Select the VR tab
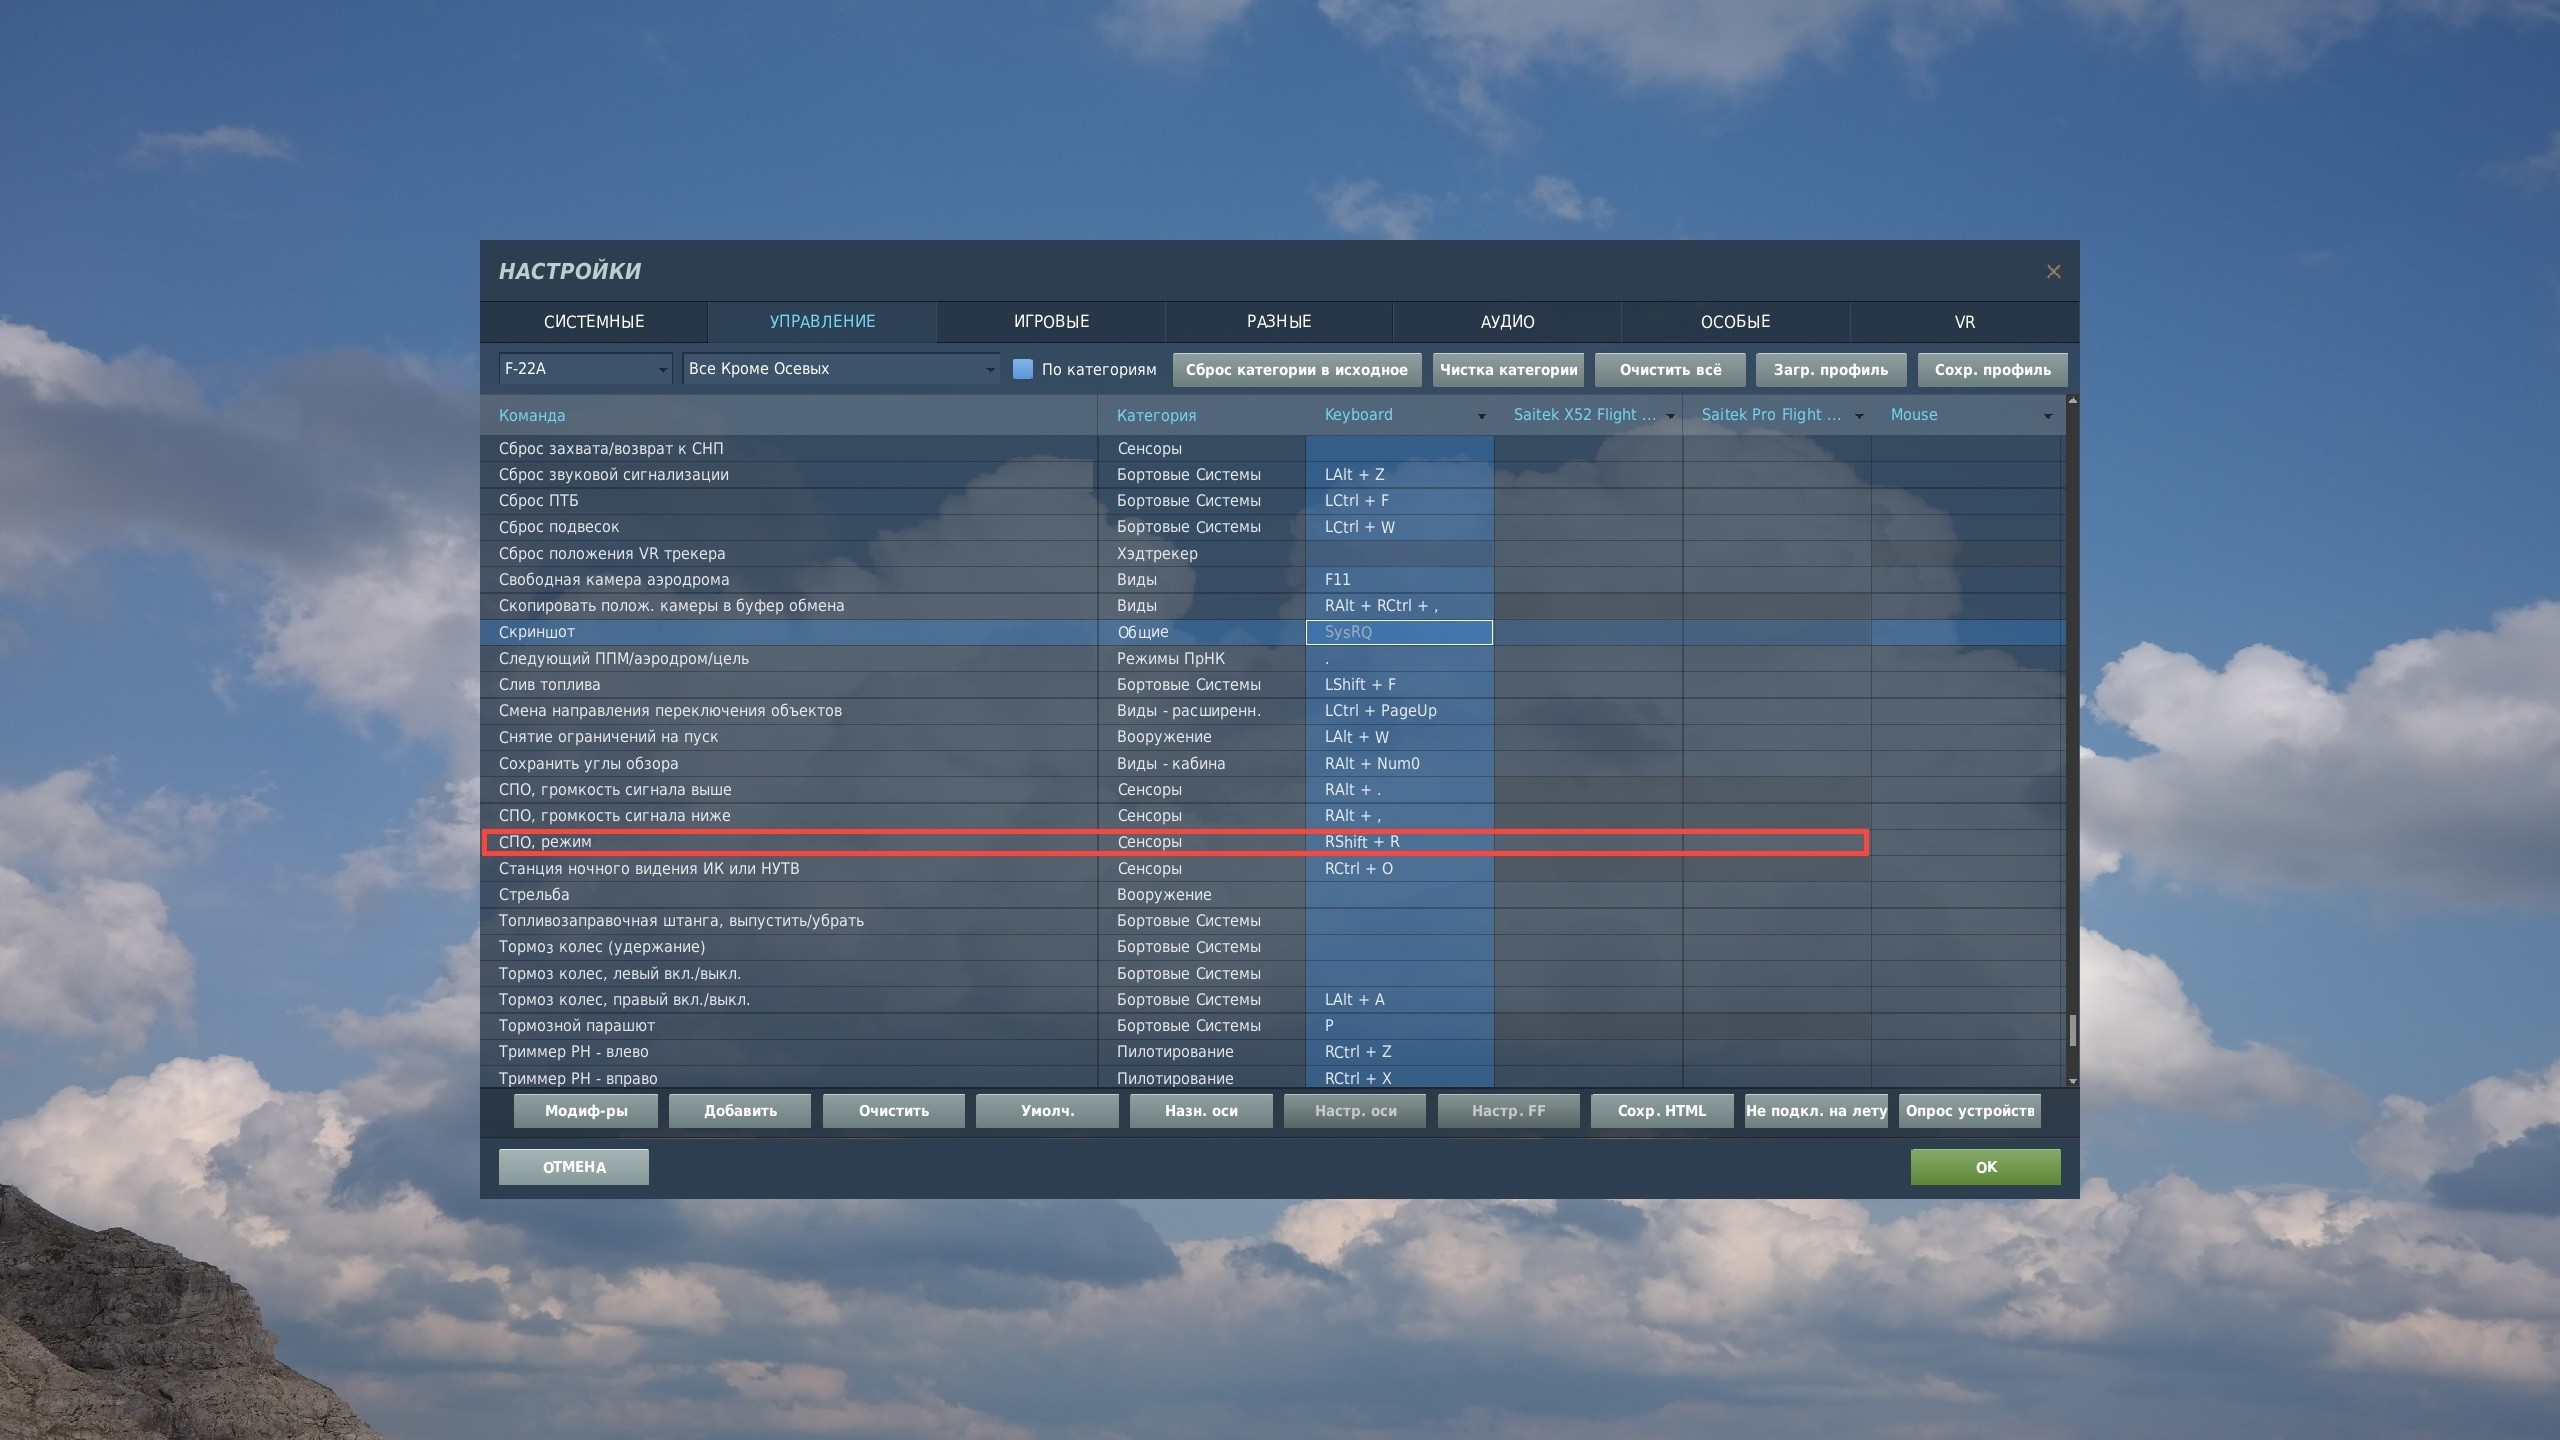The image size is (2560, 1440). (1965, 322)
